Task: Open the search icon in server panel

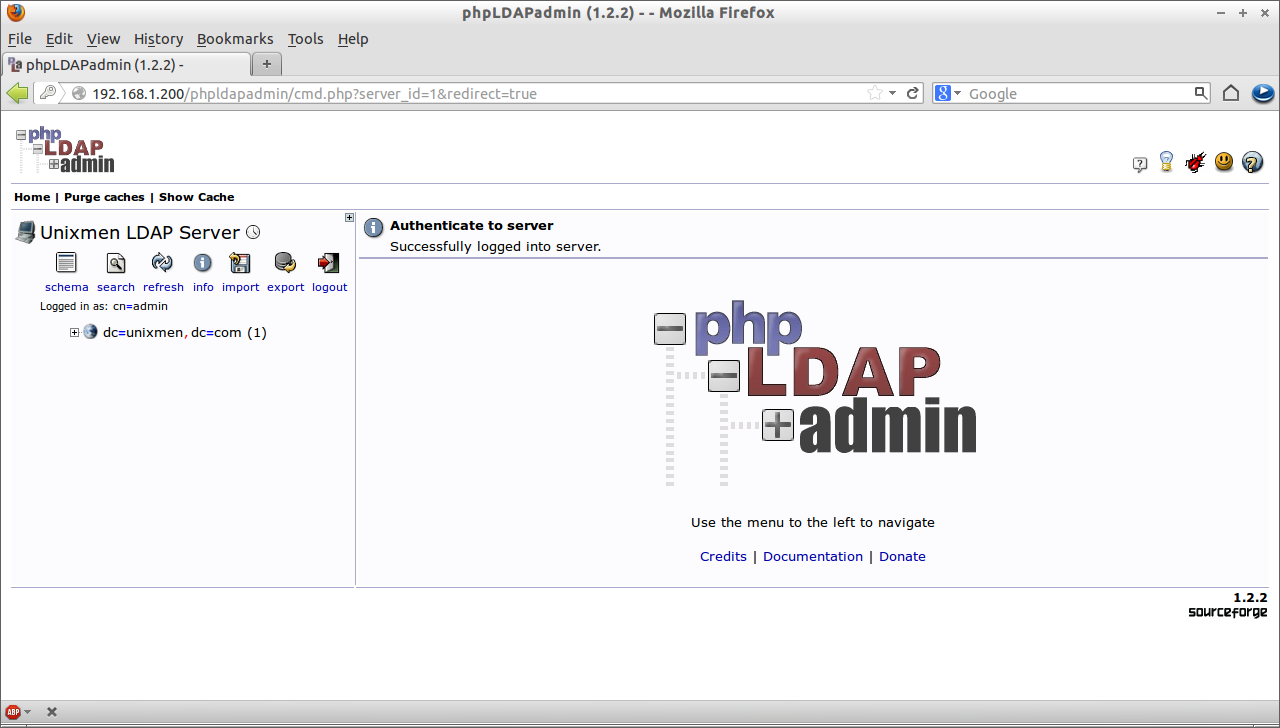Action: click(x=116, y=263)
